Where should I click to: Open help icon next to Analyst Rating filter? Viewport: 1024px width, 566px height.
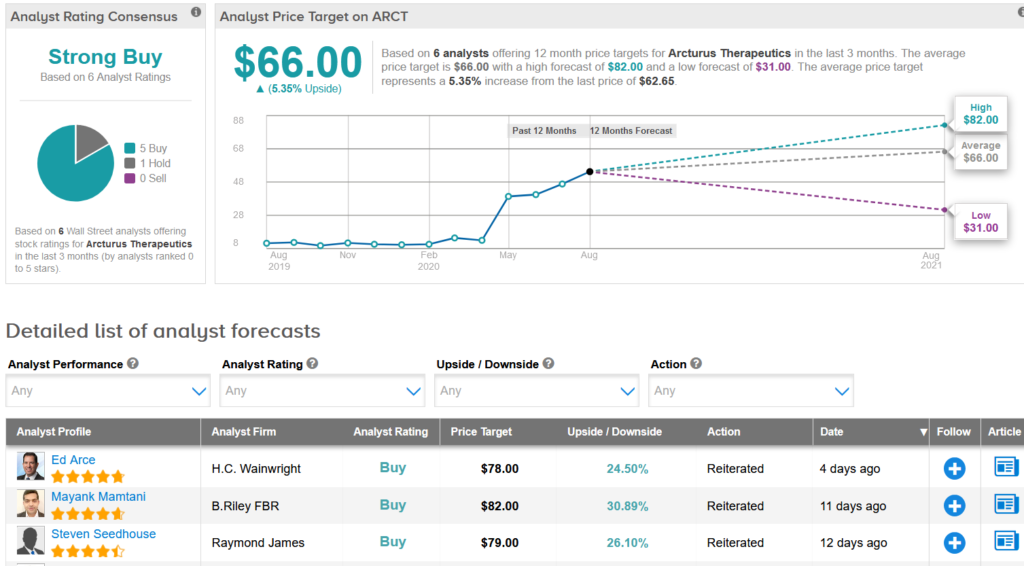[x=312, y=364]
